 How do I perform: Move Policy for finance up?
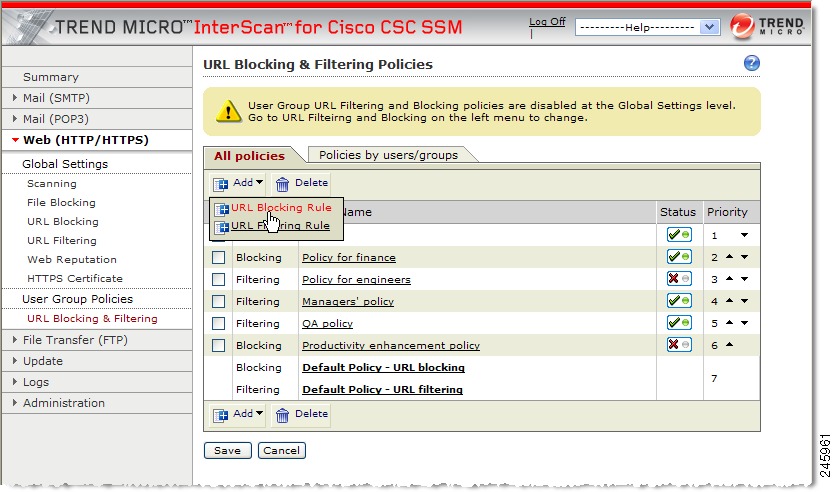(x=729, y=257)
